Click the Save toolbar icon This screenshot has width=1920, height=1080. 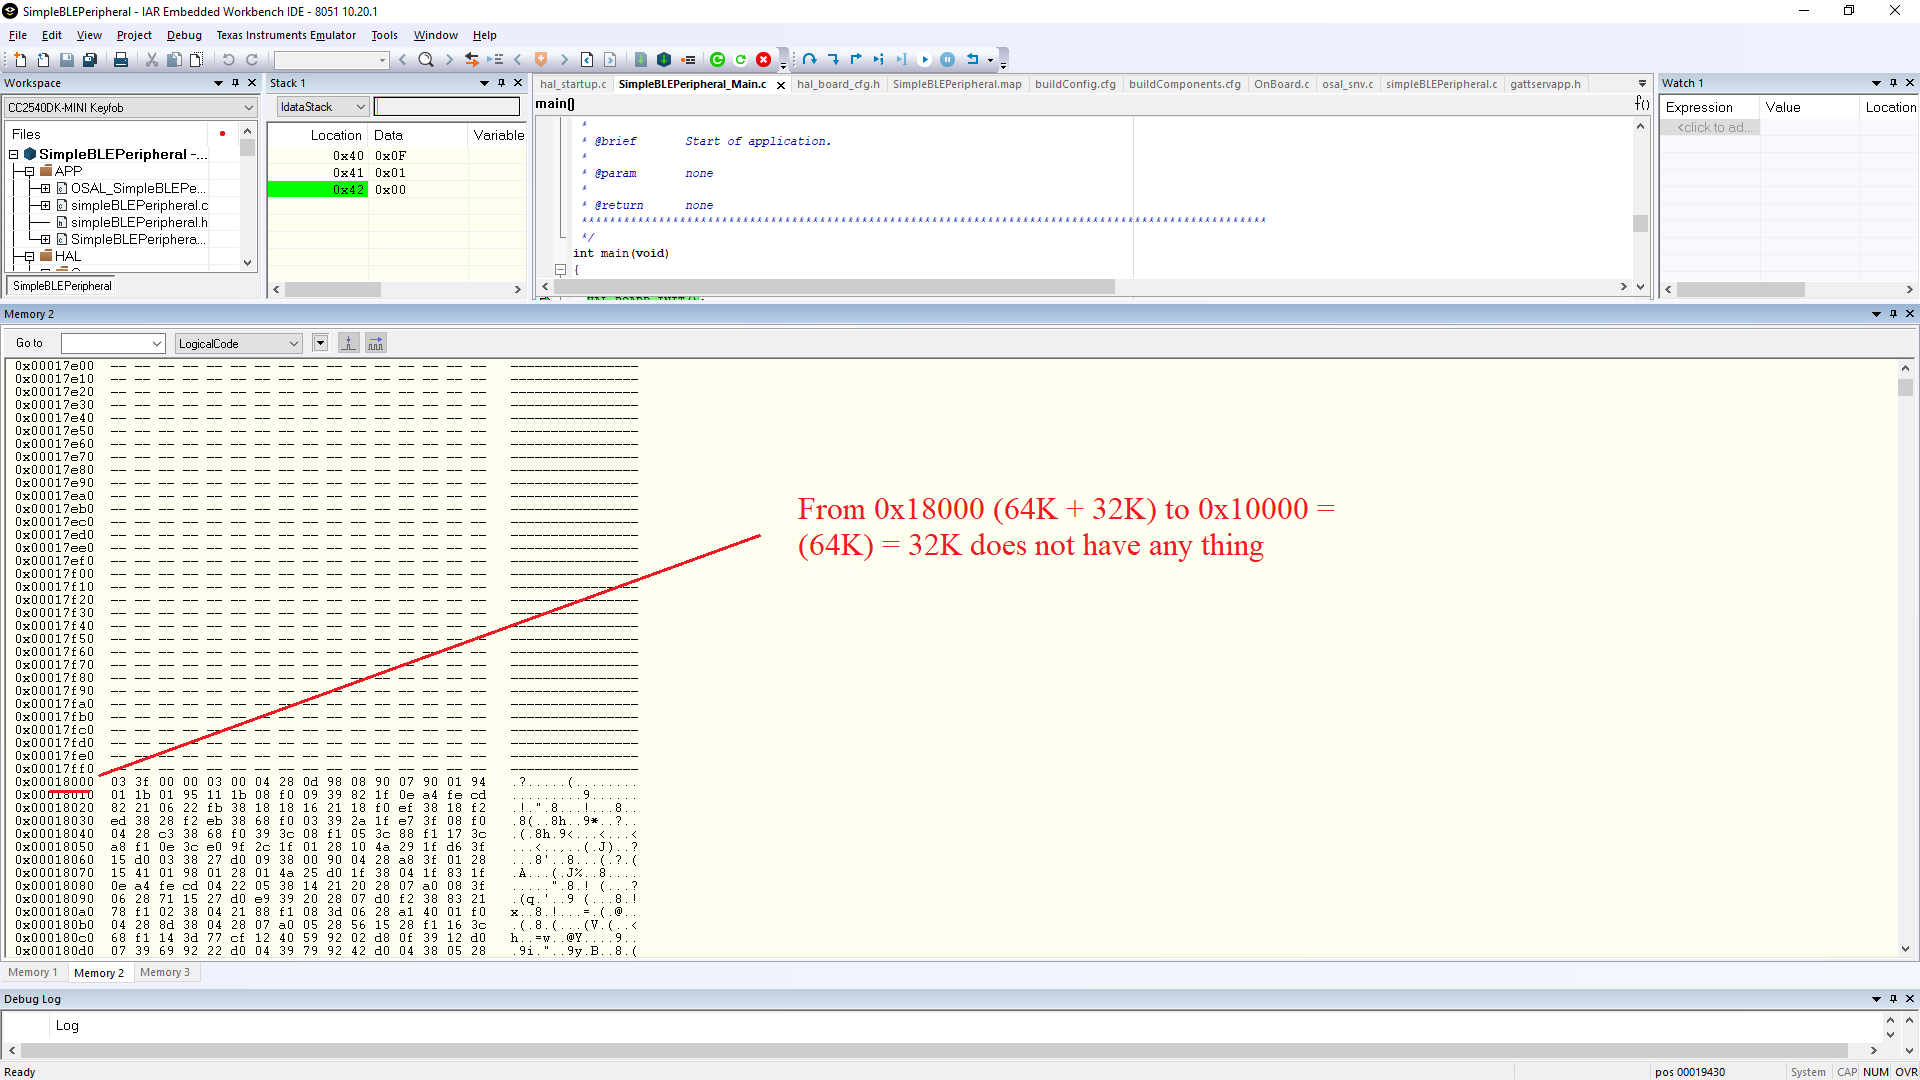coord(67,60)
